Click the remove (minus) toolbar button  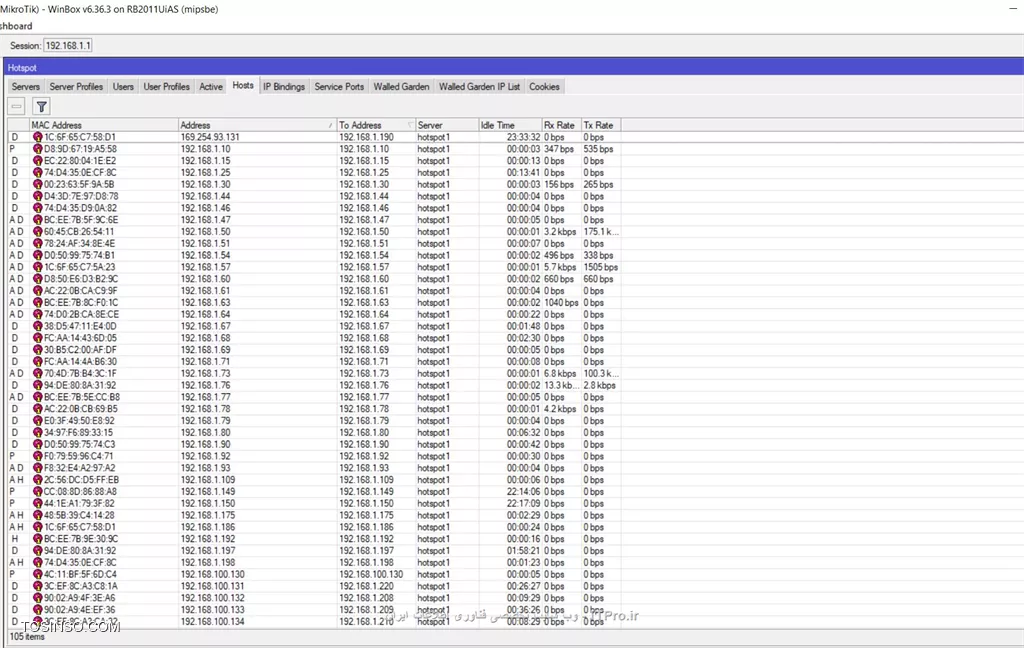tap(16, 106)
